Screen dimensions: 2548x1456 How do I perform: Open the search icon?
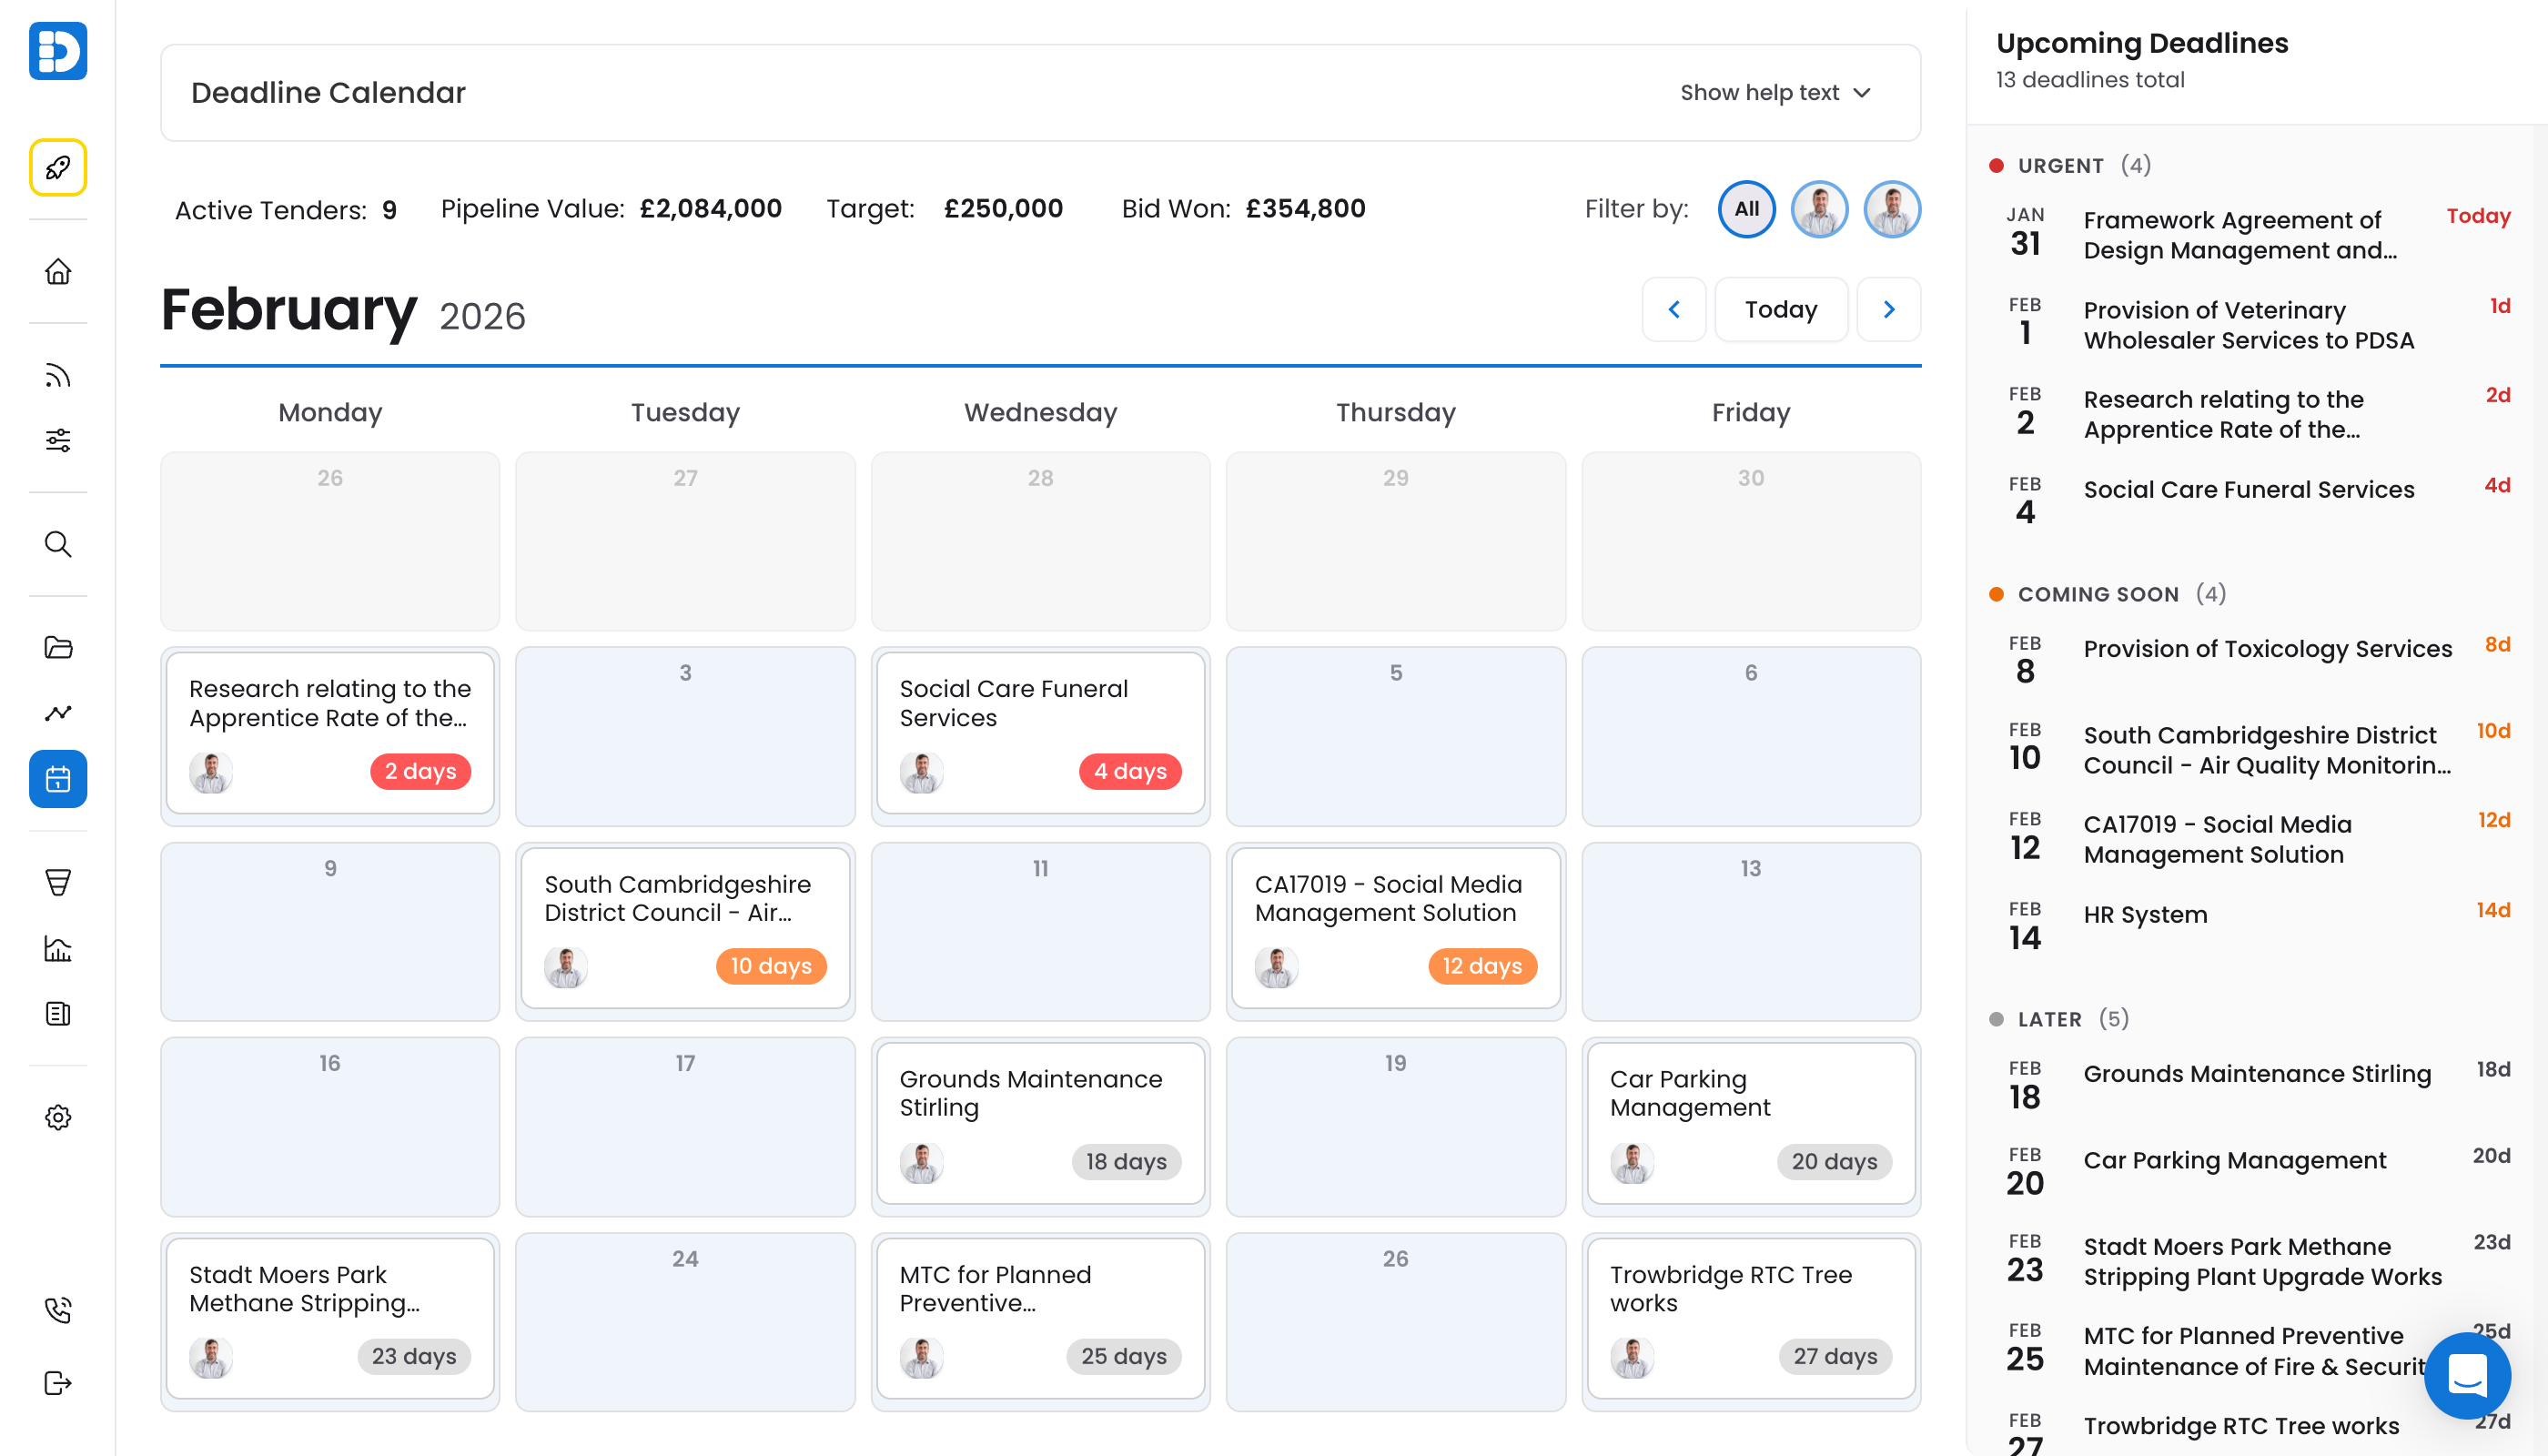pos(57,545)
